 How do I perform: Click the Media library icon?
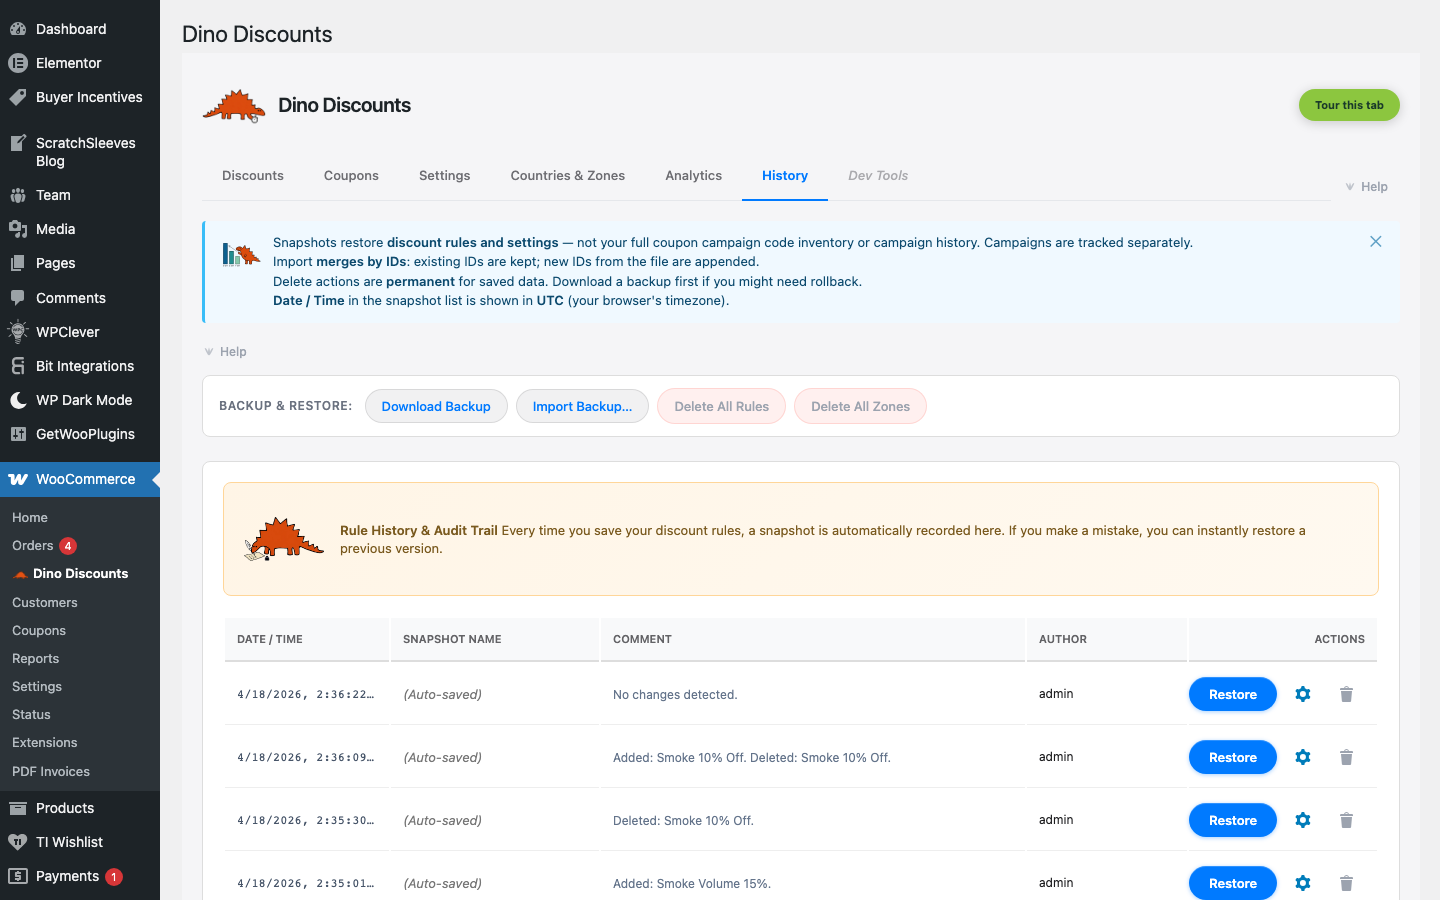coord(18,229)
